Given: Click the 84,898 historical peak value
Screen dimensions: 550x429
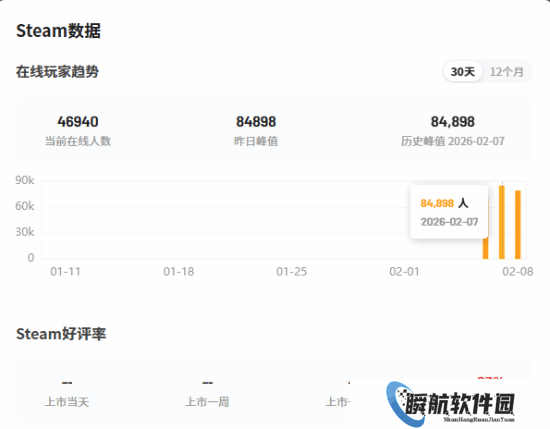Looking at the screenshot, I should 452,122.
